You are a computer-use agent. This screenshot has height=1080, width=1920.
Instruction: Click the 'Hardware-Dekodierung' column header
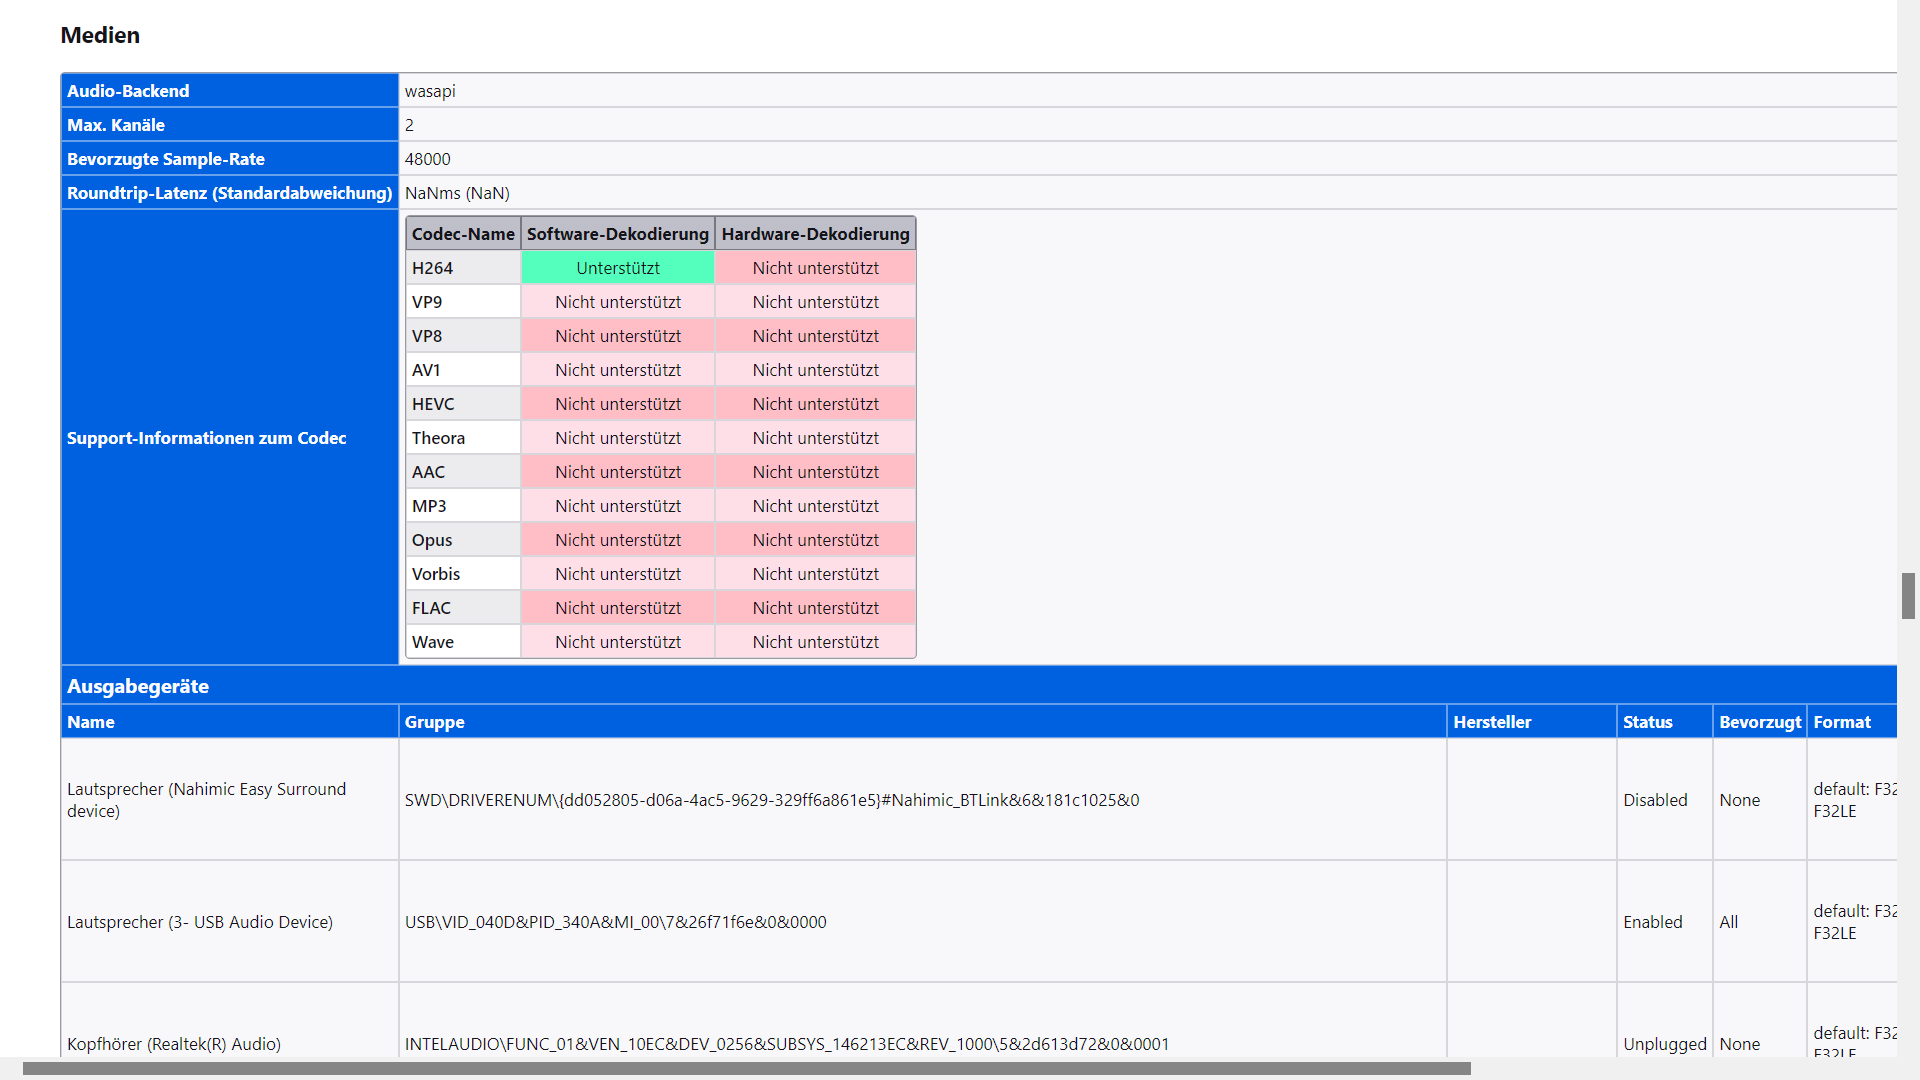coord(815,234)
